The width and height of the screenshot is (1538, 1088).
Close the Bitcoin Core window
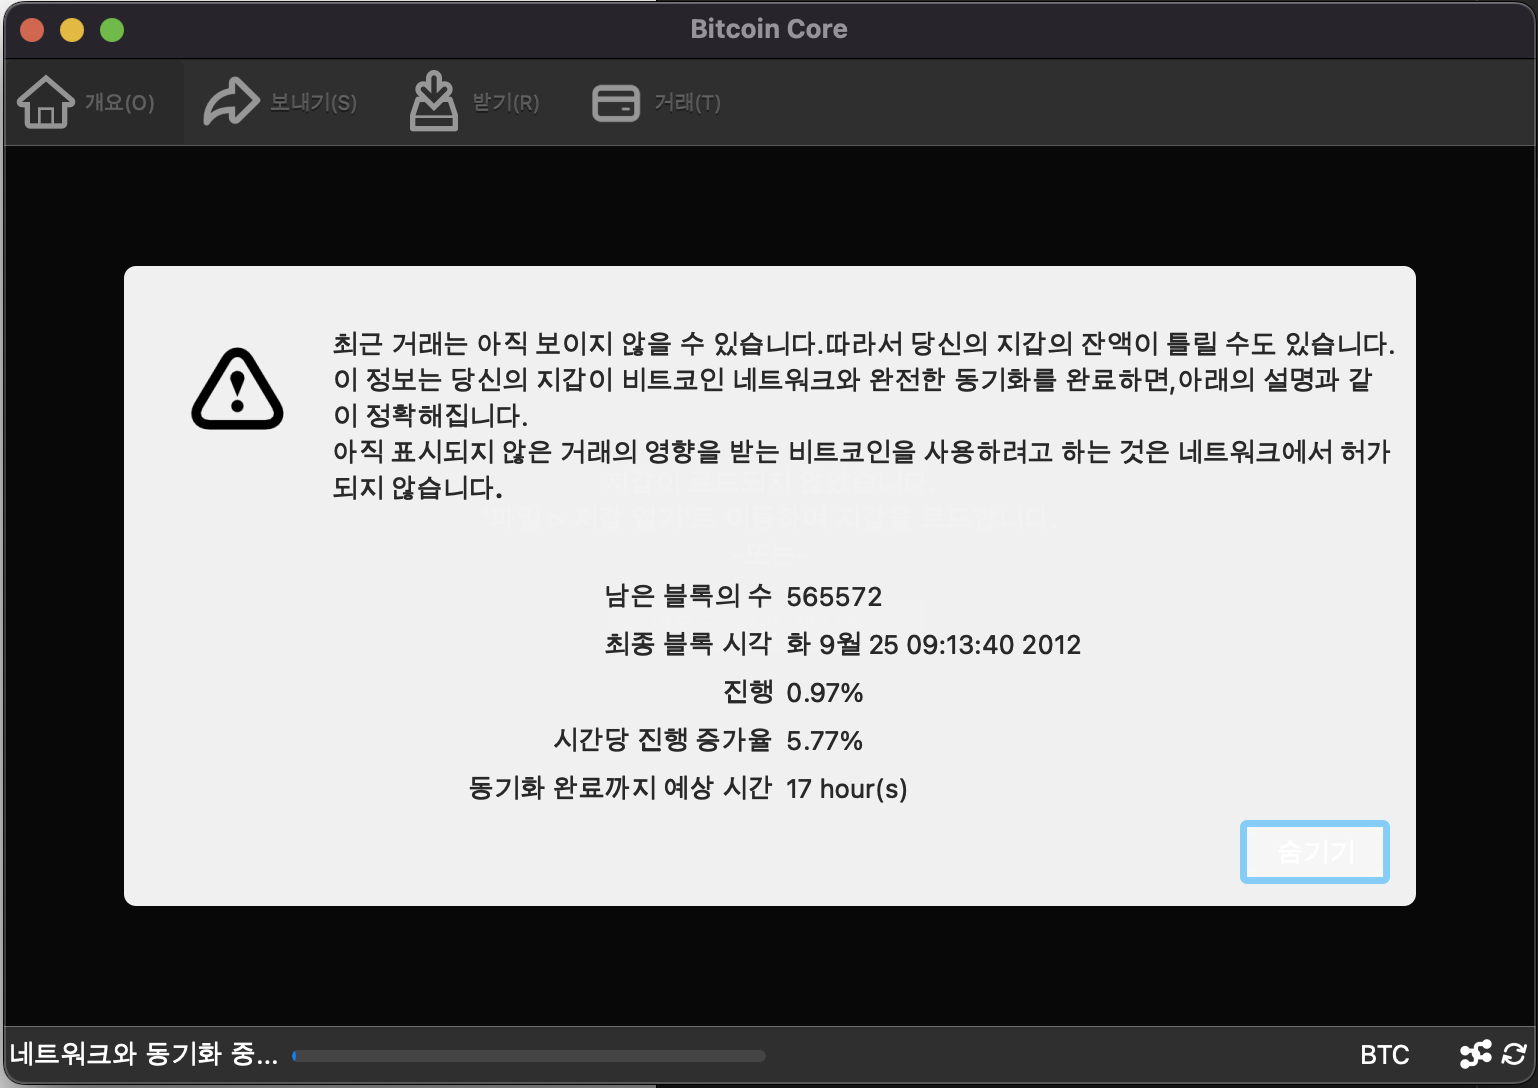tap(32, 30)
